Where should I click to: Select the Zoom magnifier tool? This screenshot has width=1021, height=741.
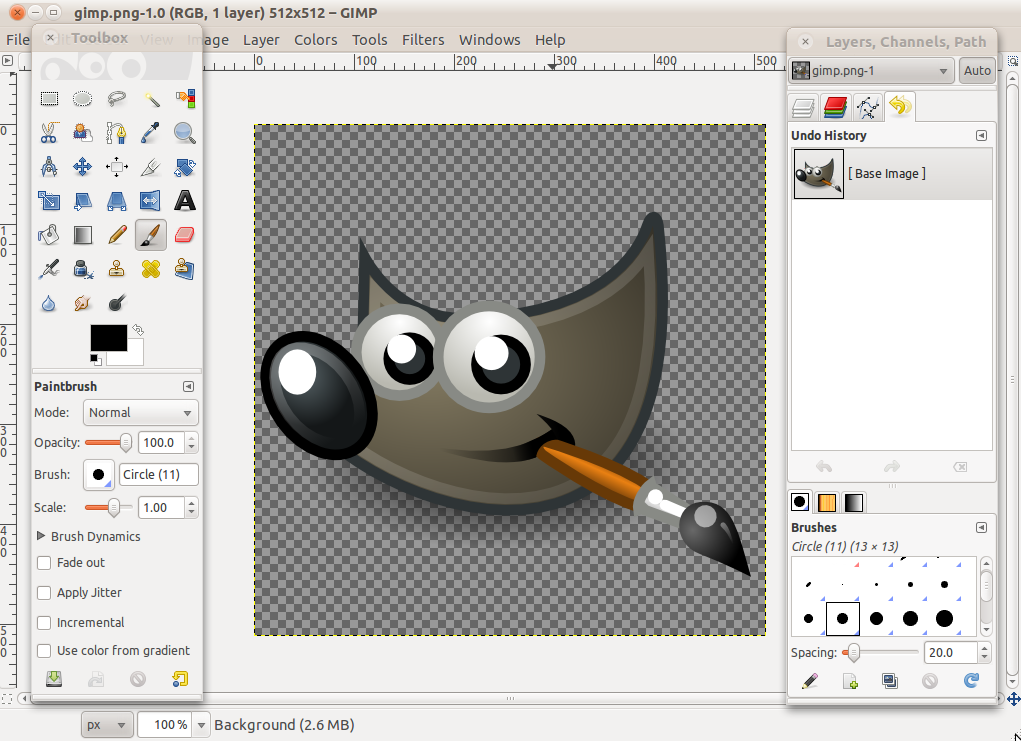coord(185,132)
